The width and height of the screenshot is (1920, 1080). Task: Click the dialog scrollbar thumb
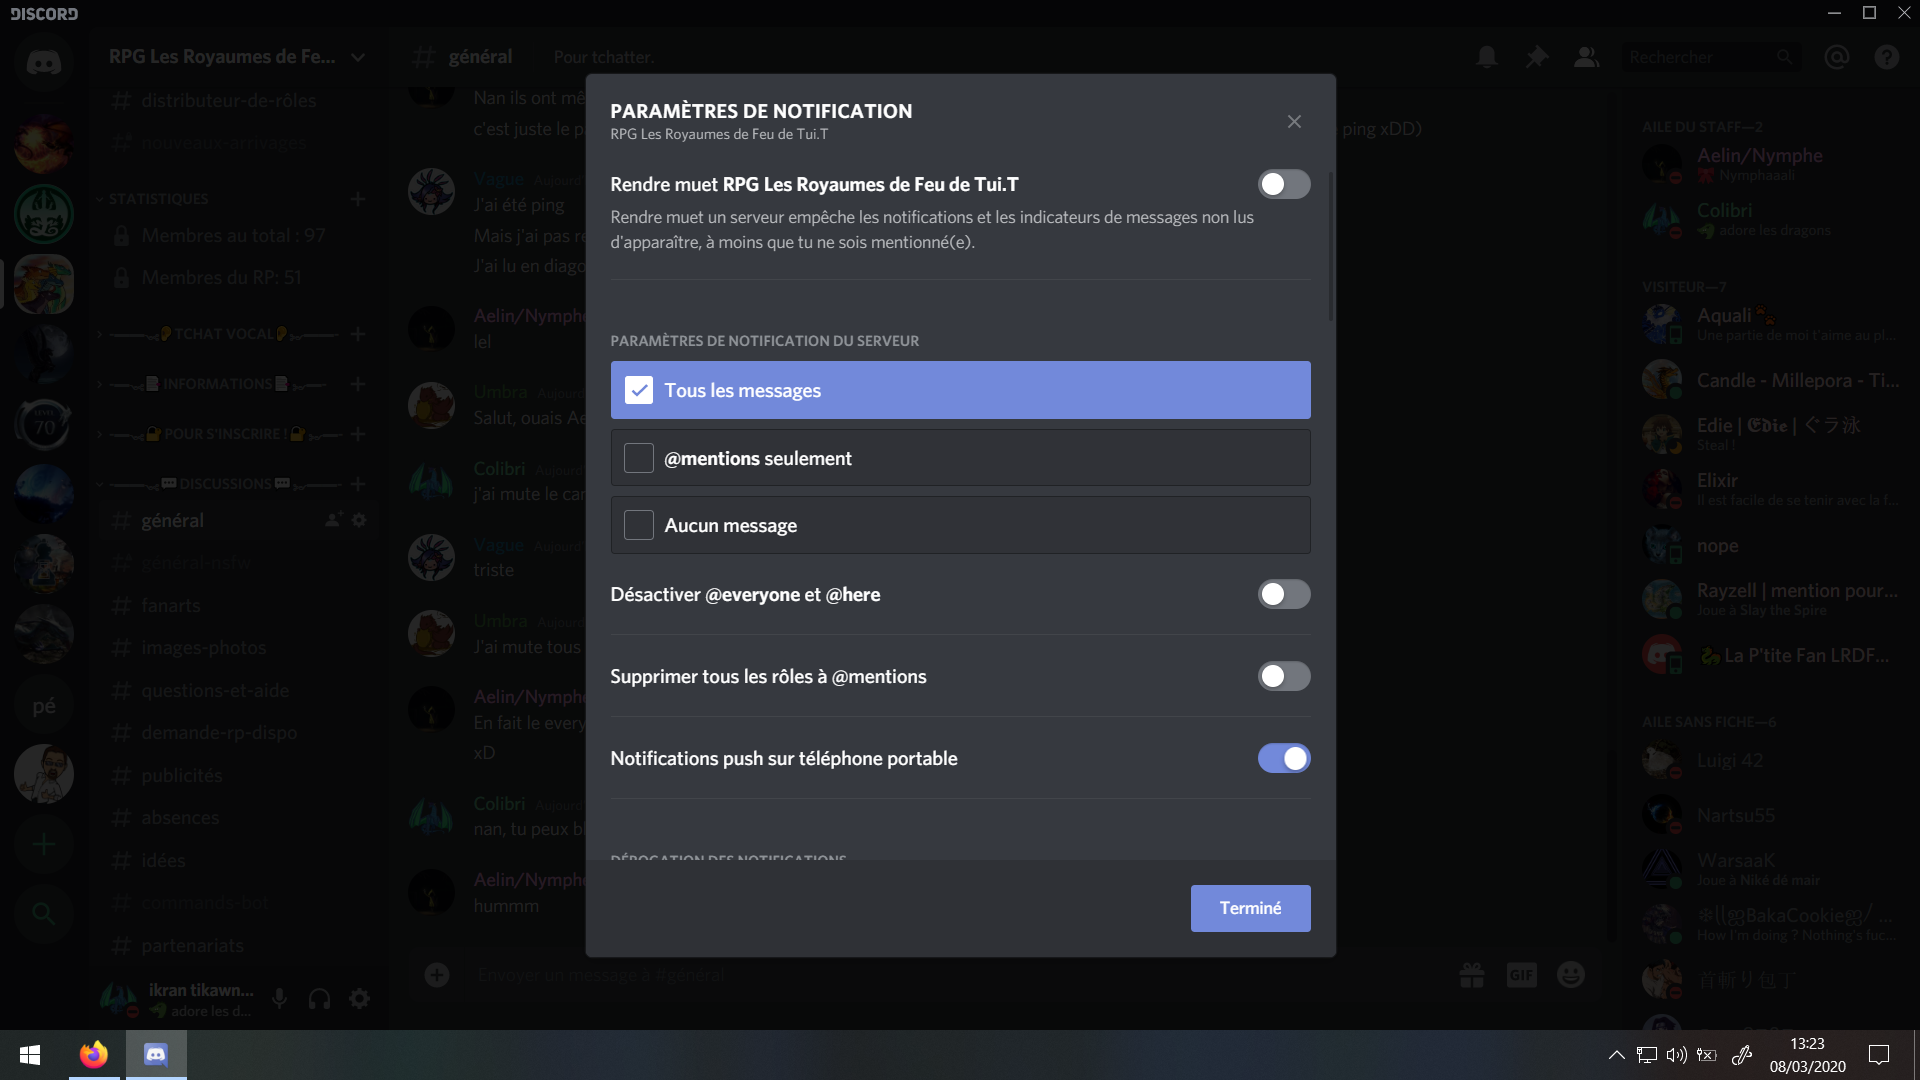pos(1330,248)
